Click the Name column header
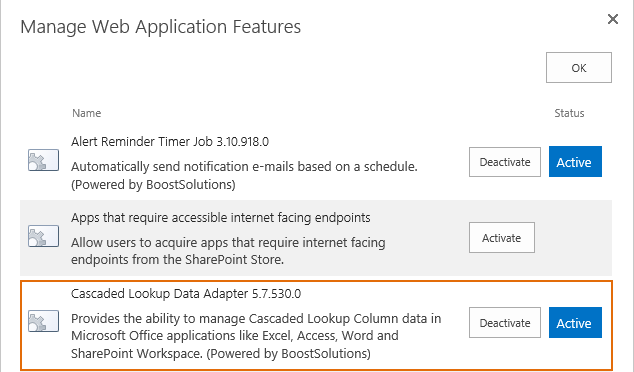 point(87,113)
